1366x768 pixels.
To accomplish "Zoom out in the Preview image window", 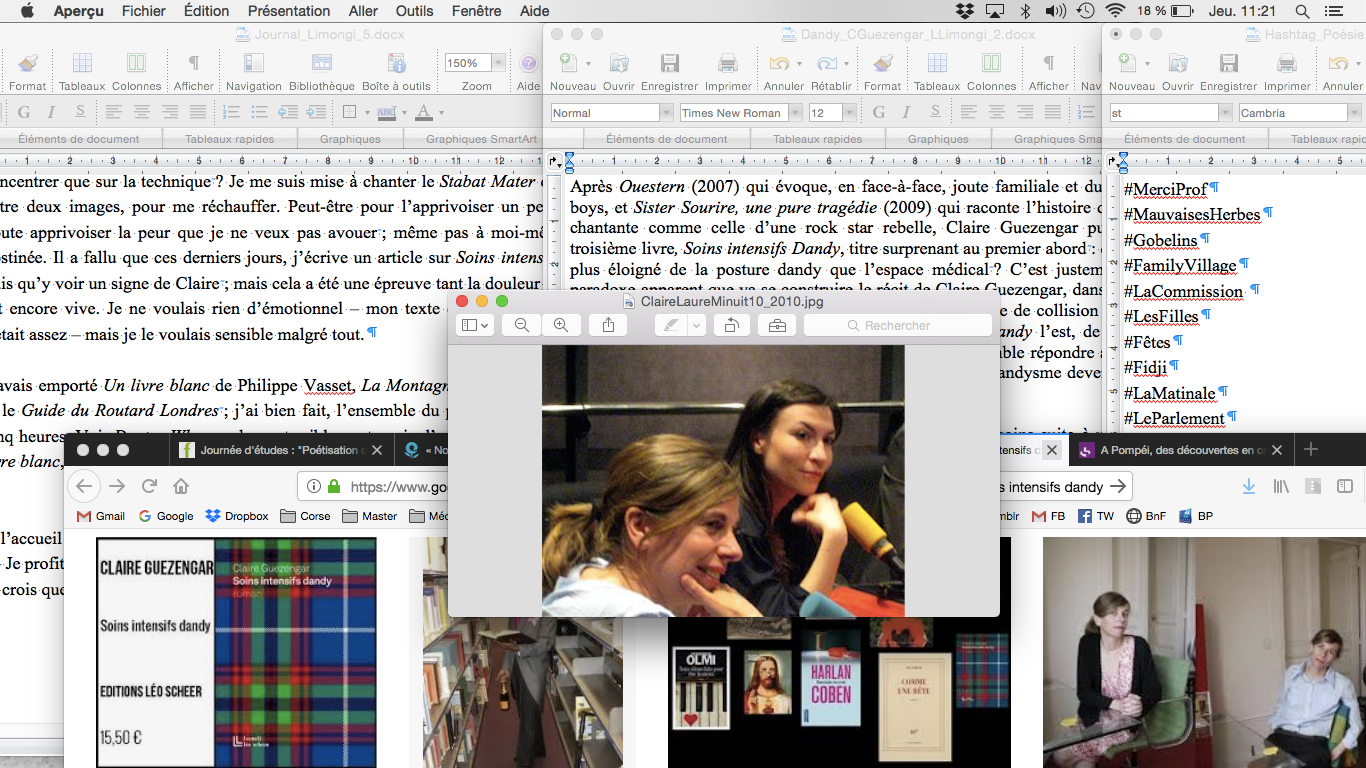I will tap(521, 325).
